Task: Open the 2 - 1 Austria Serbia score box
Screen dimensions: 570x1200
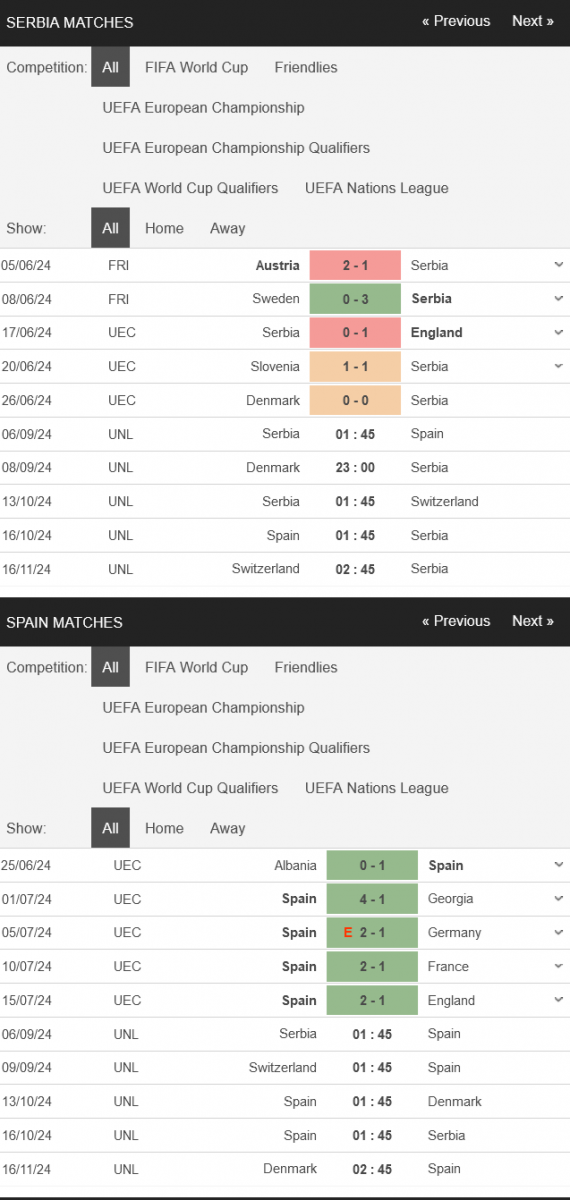Action: pos(355,265)
